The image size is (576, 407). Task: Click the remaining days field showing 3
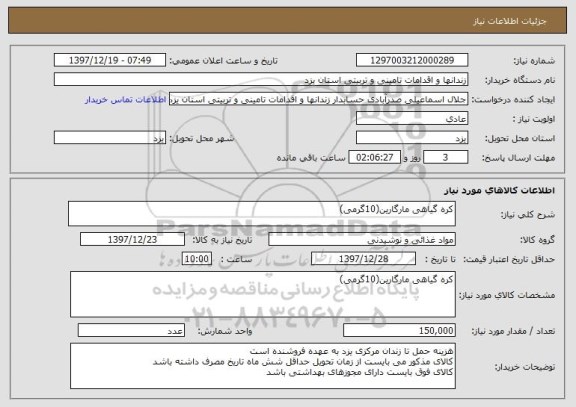click(445, 157)
